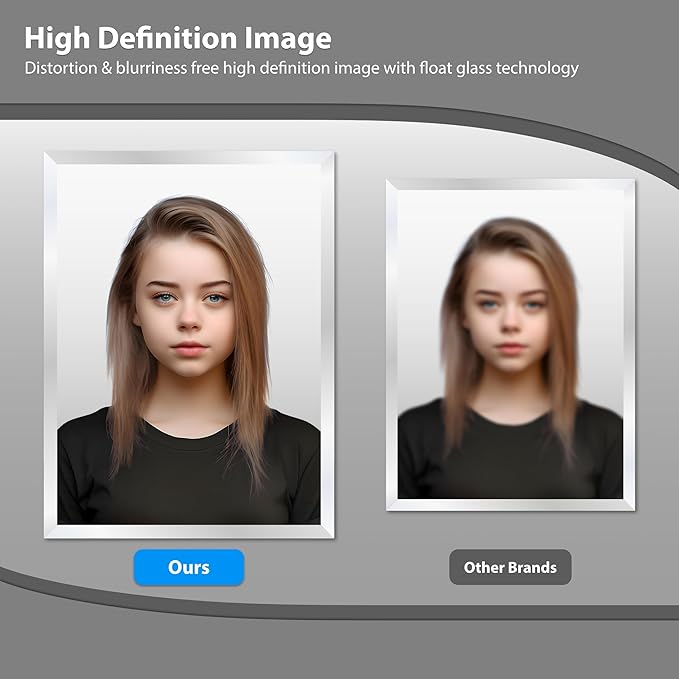
Task: Click the bottom beveled edge of right mirror
Action: pos(510,504)
